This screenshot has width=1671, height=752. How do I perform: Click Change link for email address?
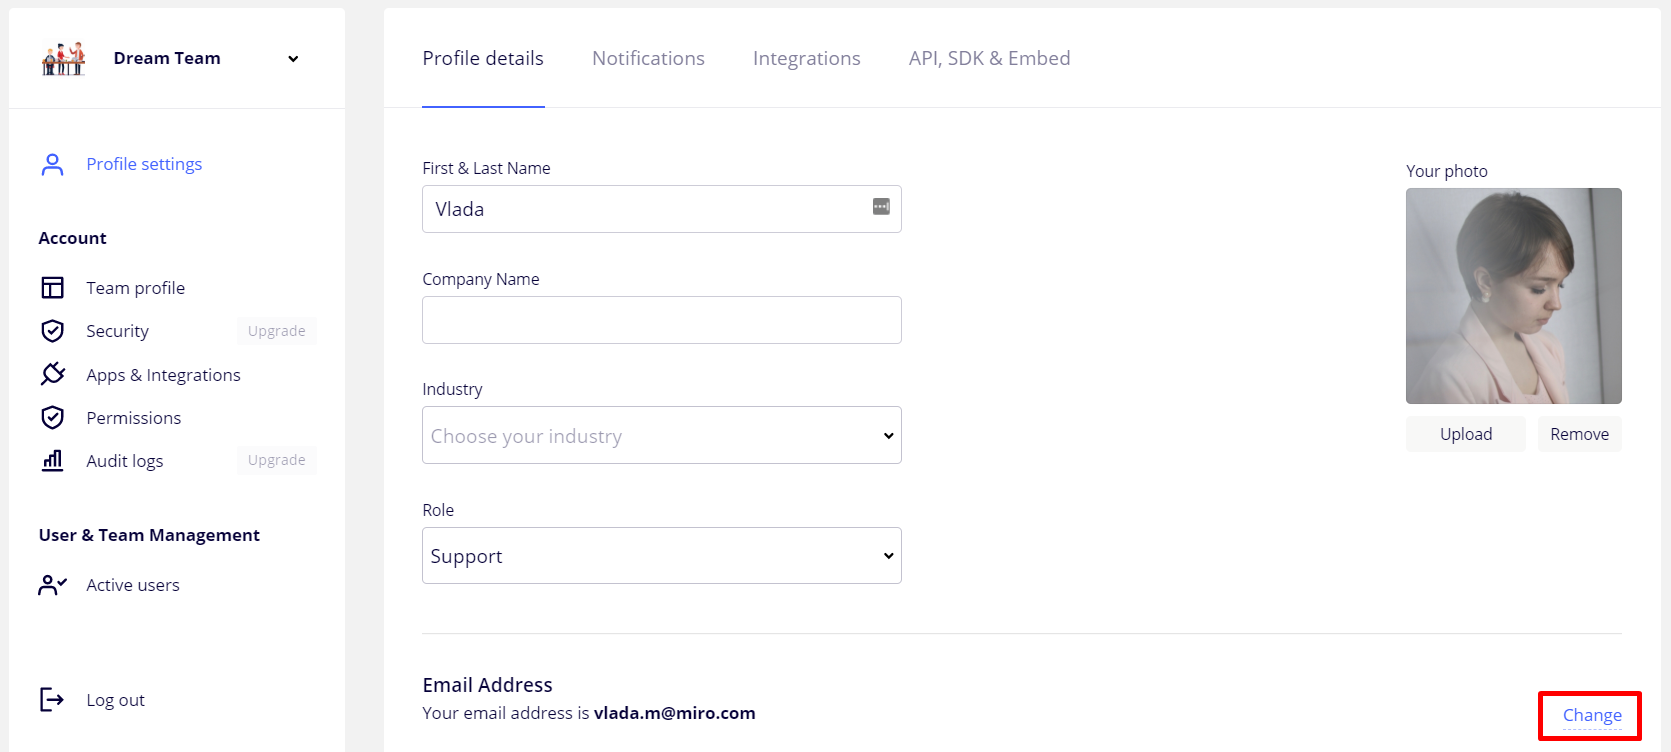(x=1592, y=715)
